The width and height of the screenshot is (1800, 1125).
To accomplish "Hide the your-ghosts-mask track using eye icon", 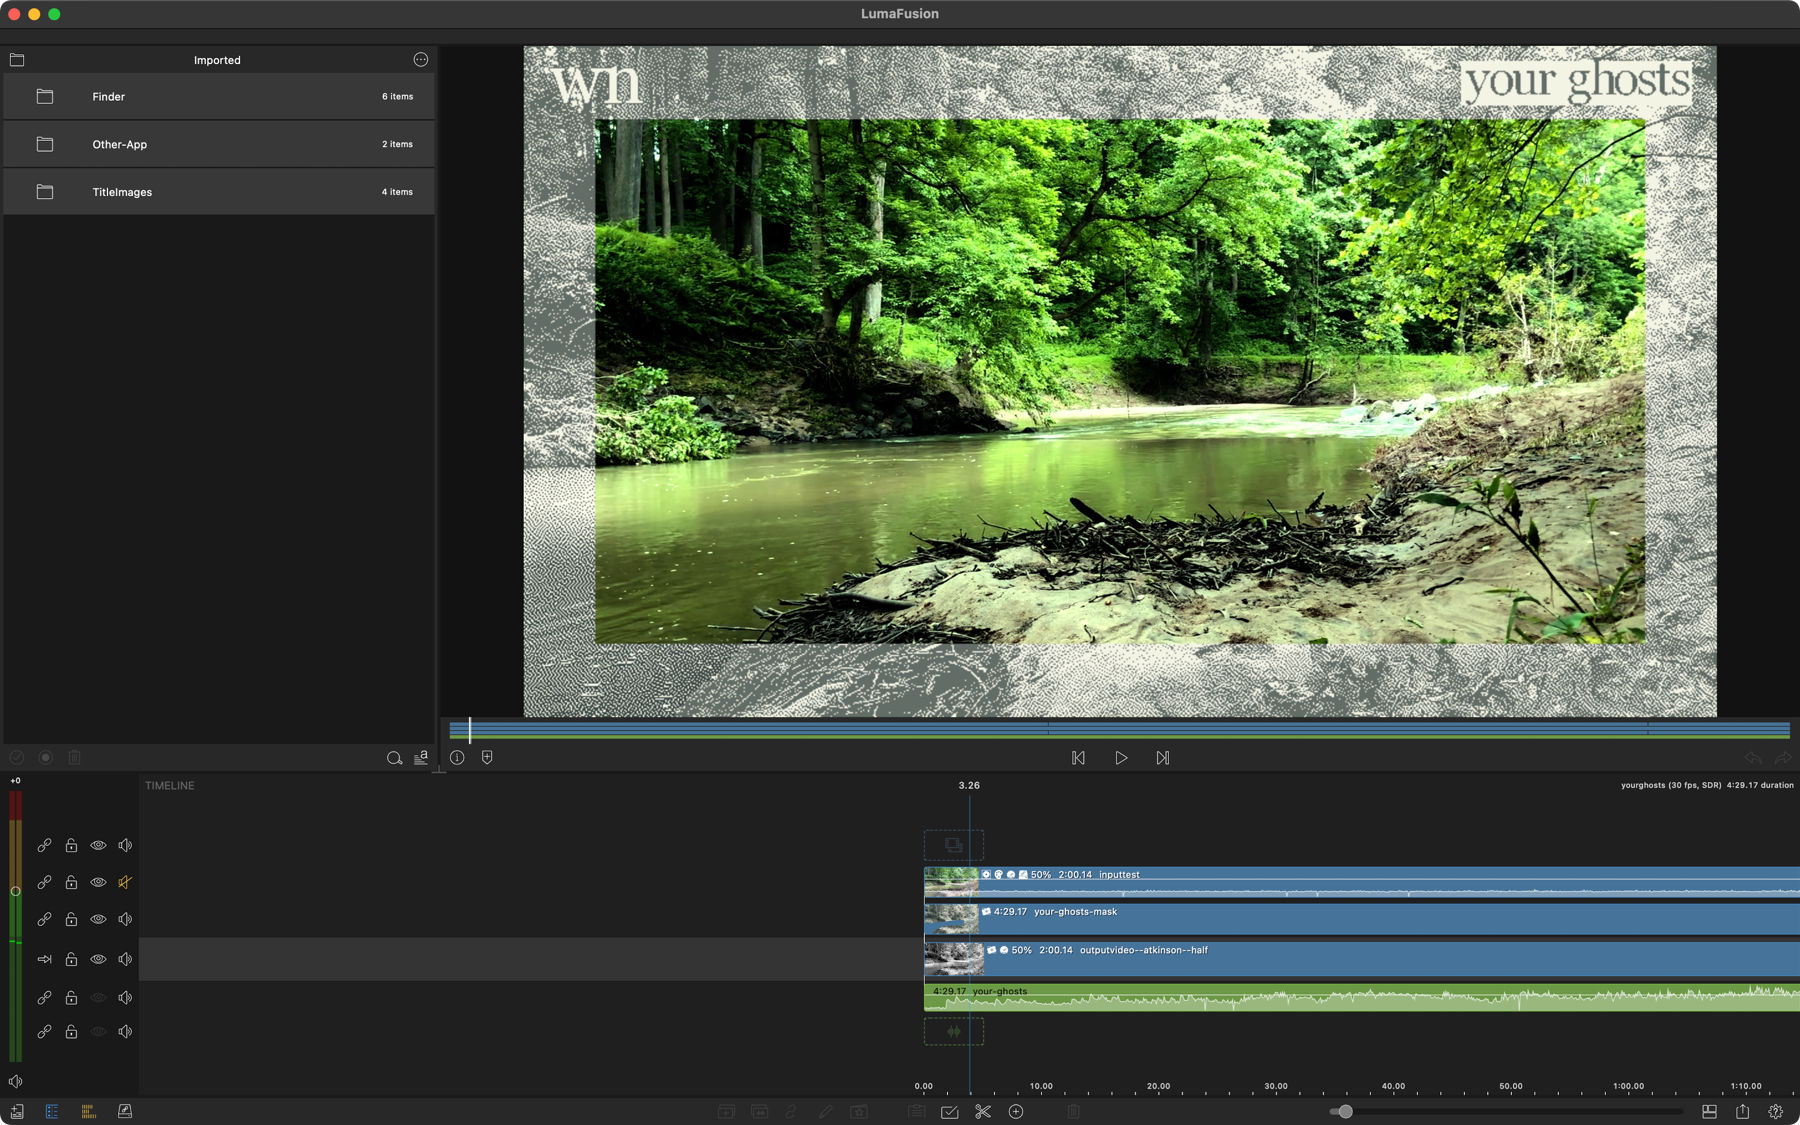I will [x=98, y=919].
